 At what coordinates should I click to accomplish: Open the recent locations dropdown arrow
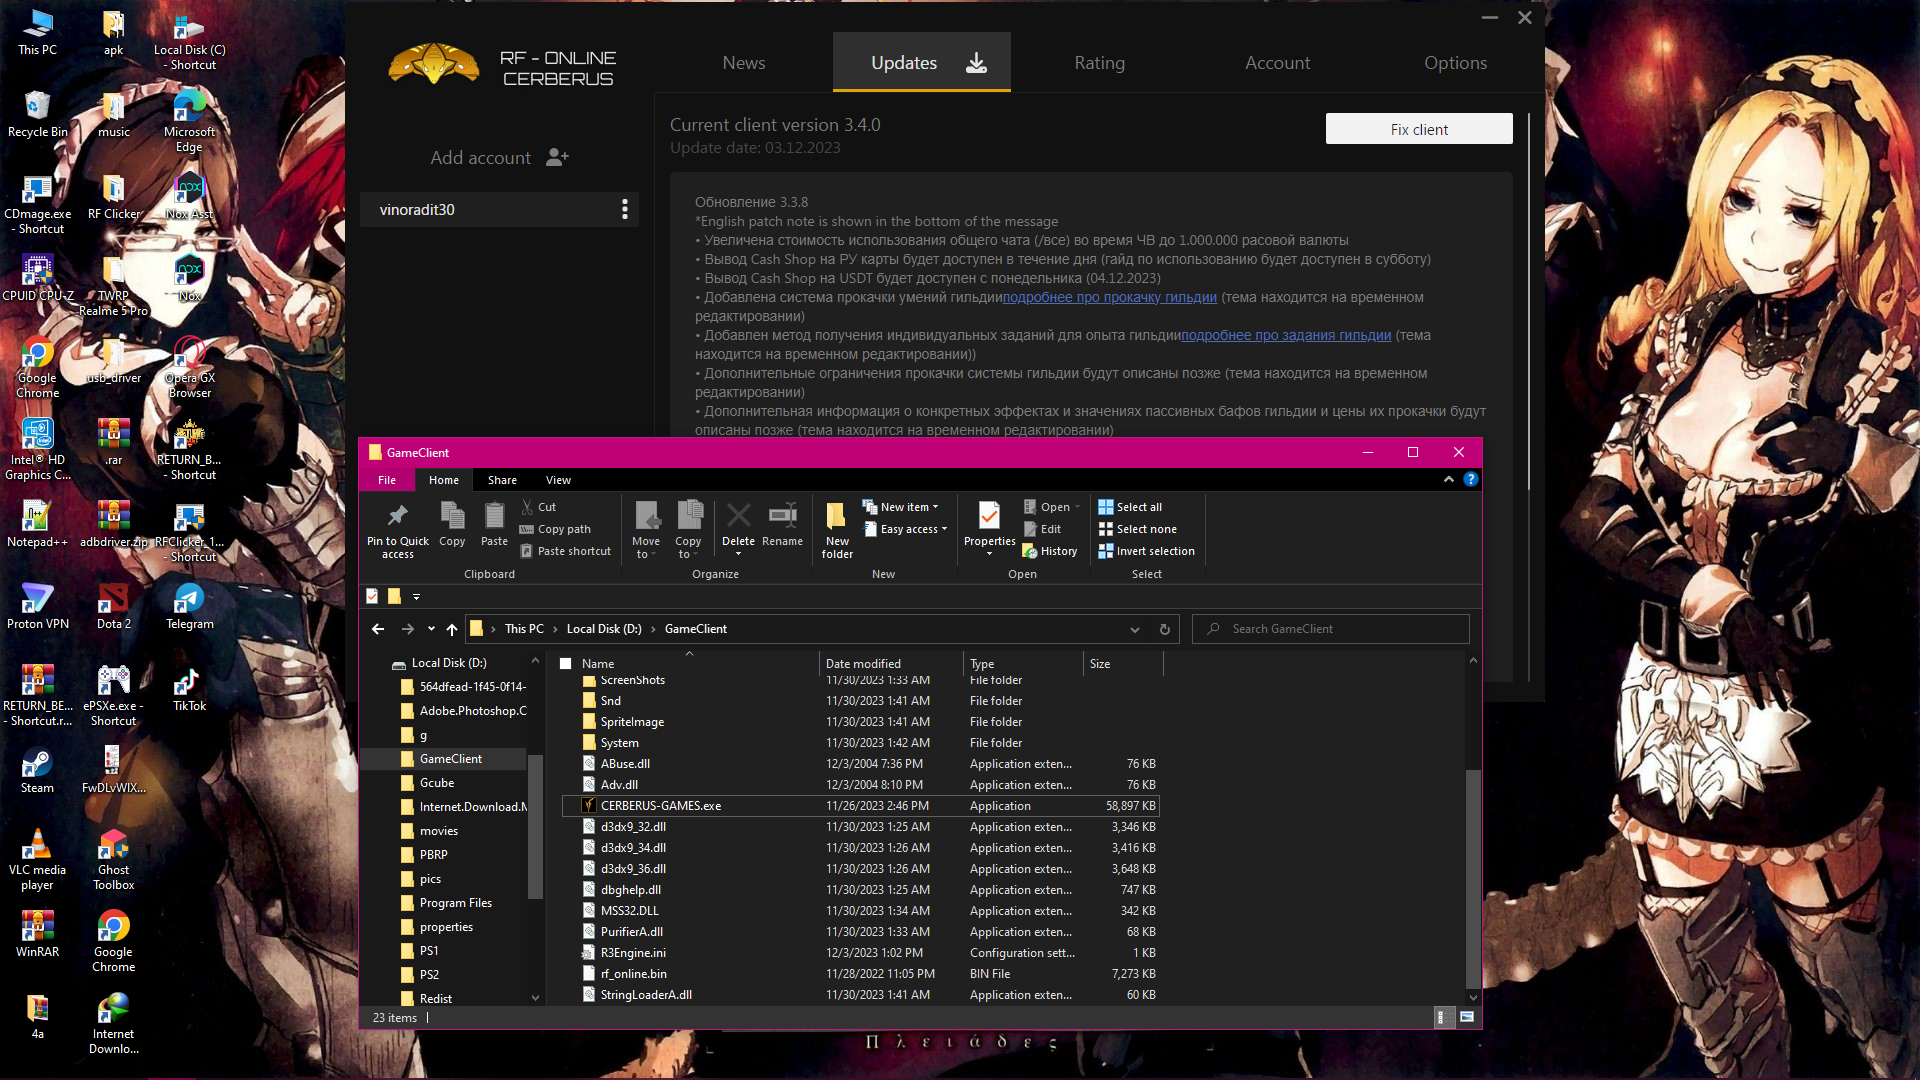[x=431, y=629]
